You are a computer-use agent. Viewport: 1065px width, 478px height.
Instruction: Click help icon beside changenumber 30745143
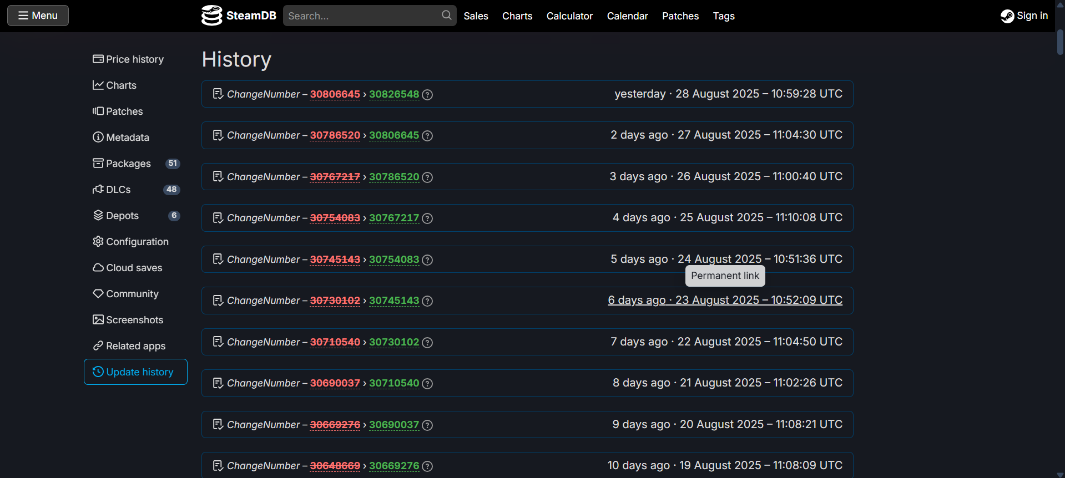427,300
